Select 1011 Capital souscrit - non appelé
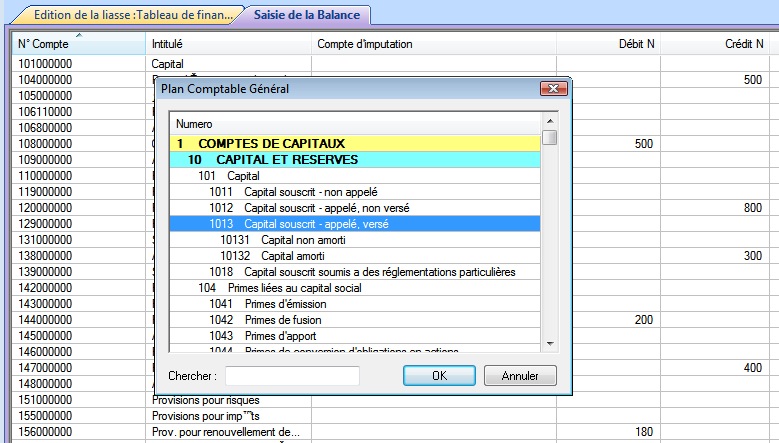The width and height of the screenshot is (779, 443). click(x=355, y=192)
